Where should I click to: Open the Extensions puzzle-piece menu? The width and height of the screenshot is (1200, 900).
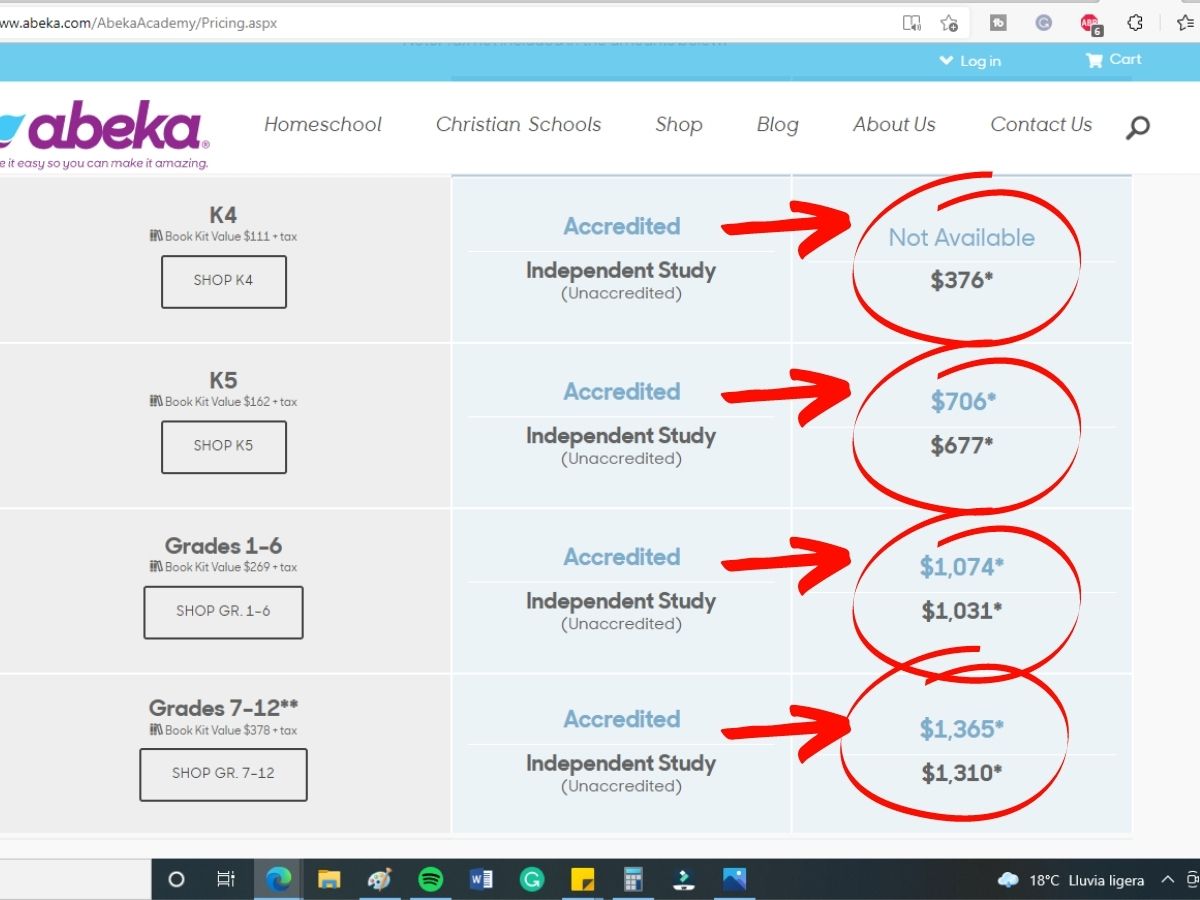click(1135, 23)
